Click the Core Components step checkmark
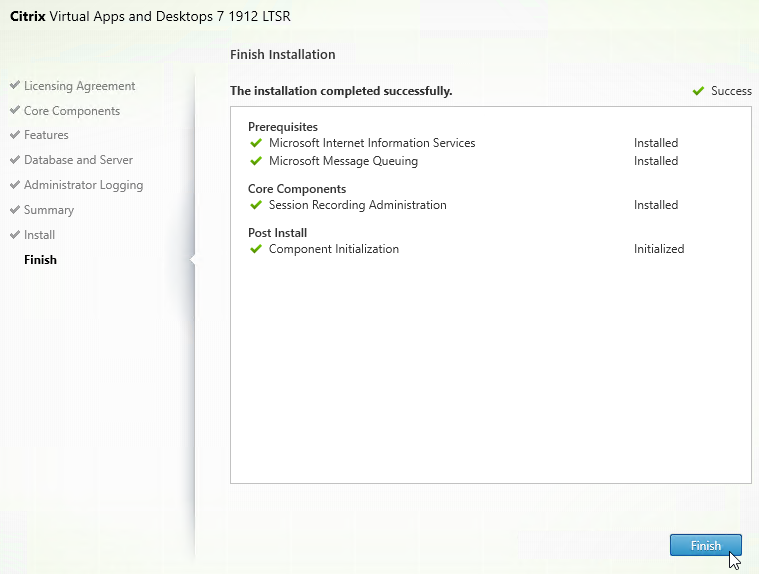Viewport: 759px width, 574px height. pos(15,111)
